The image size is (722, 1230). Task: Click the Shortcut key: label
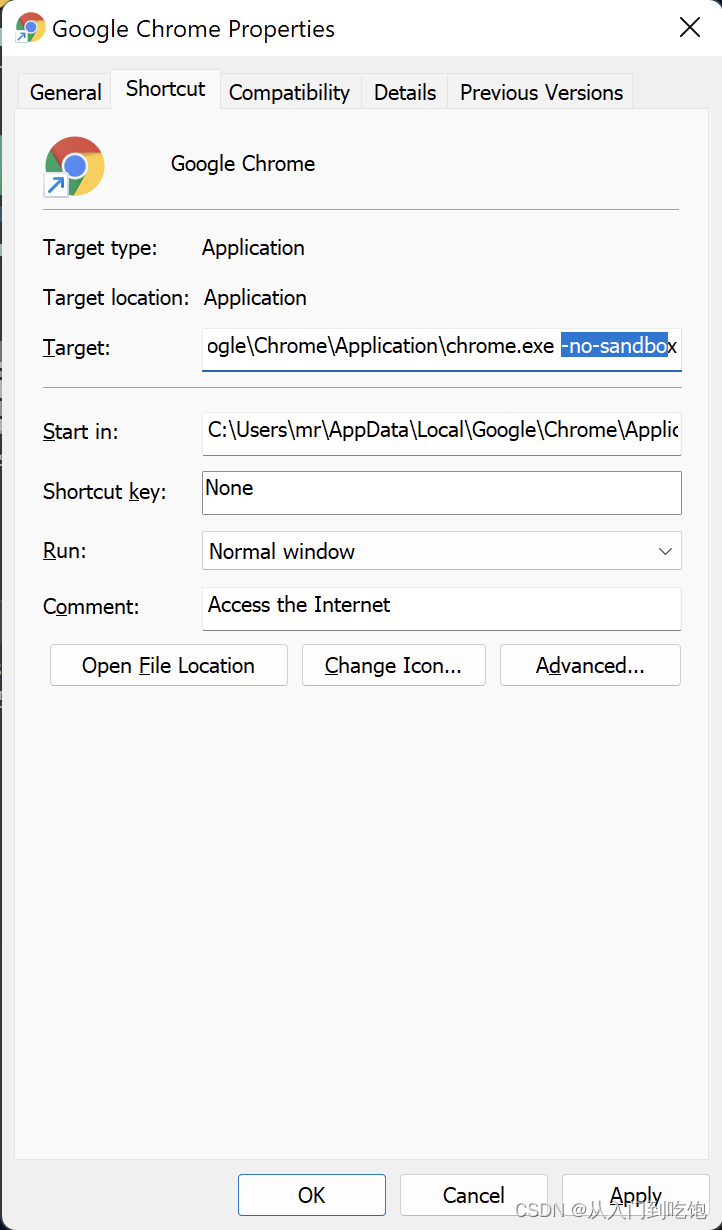click(x=105, y=492)
